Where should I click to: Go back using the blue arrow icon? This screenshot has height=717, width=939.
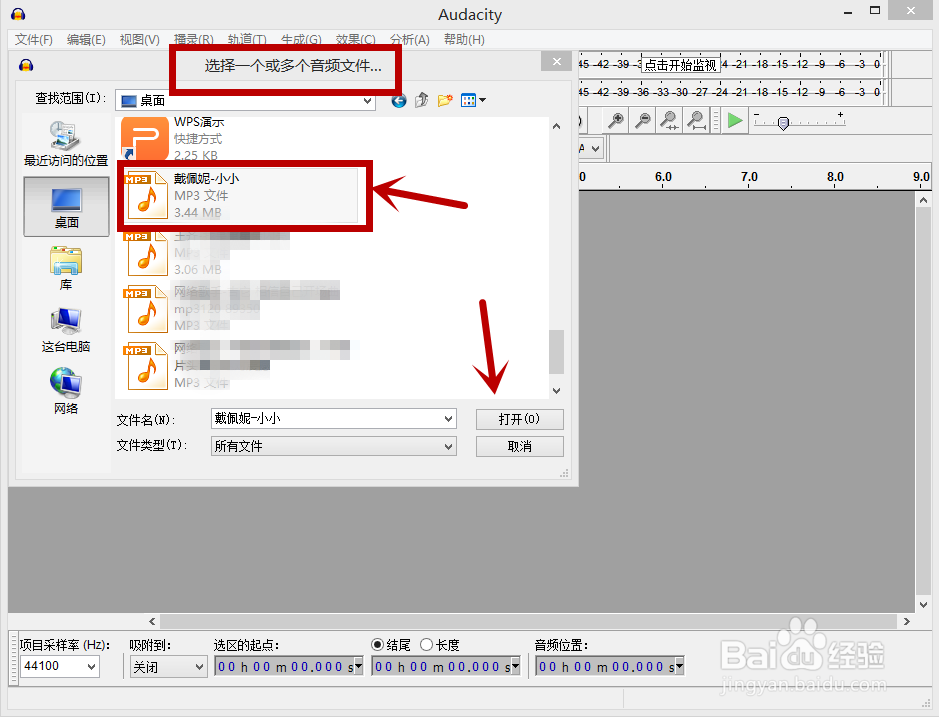pyautogui.click(x=399, y=101)
